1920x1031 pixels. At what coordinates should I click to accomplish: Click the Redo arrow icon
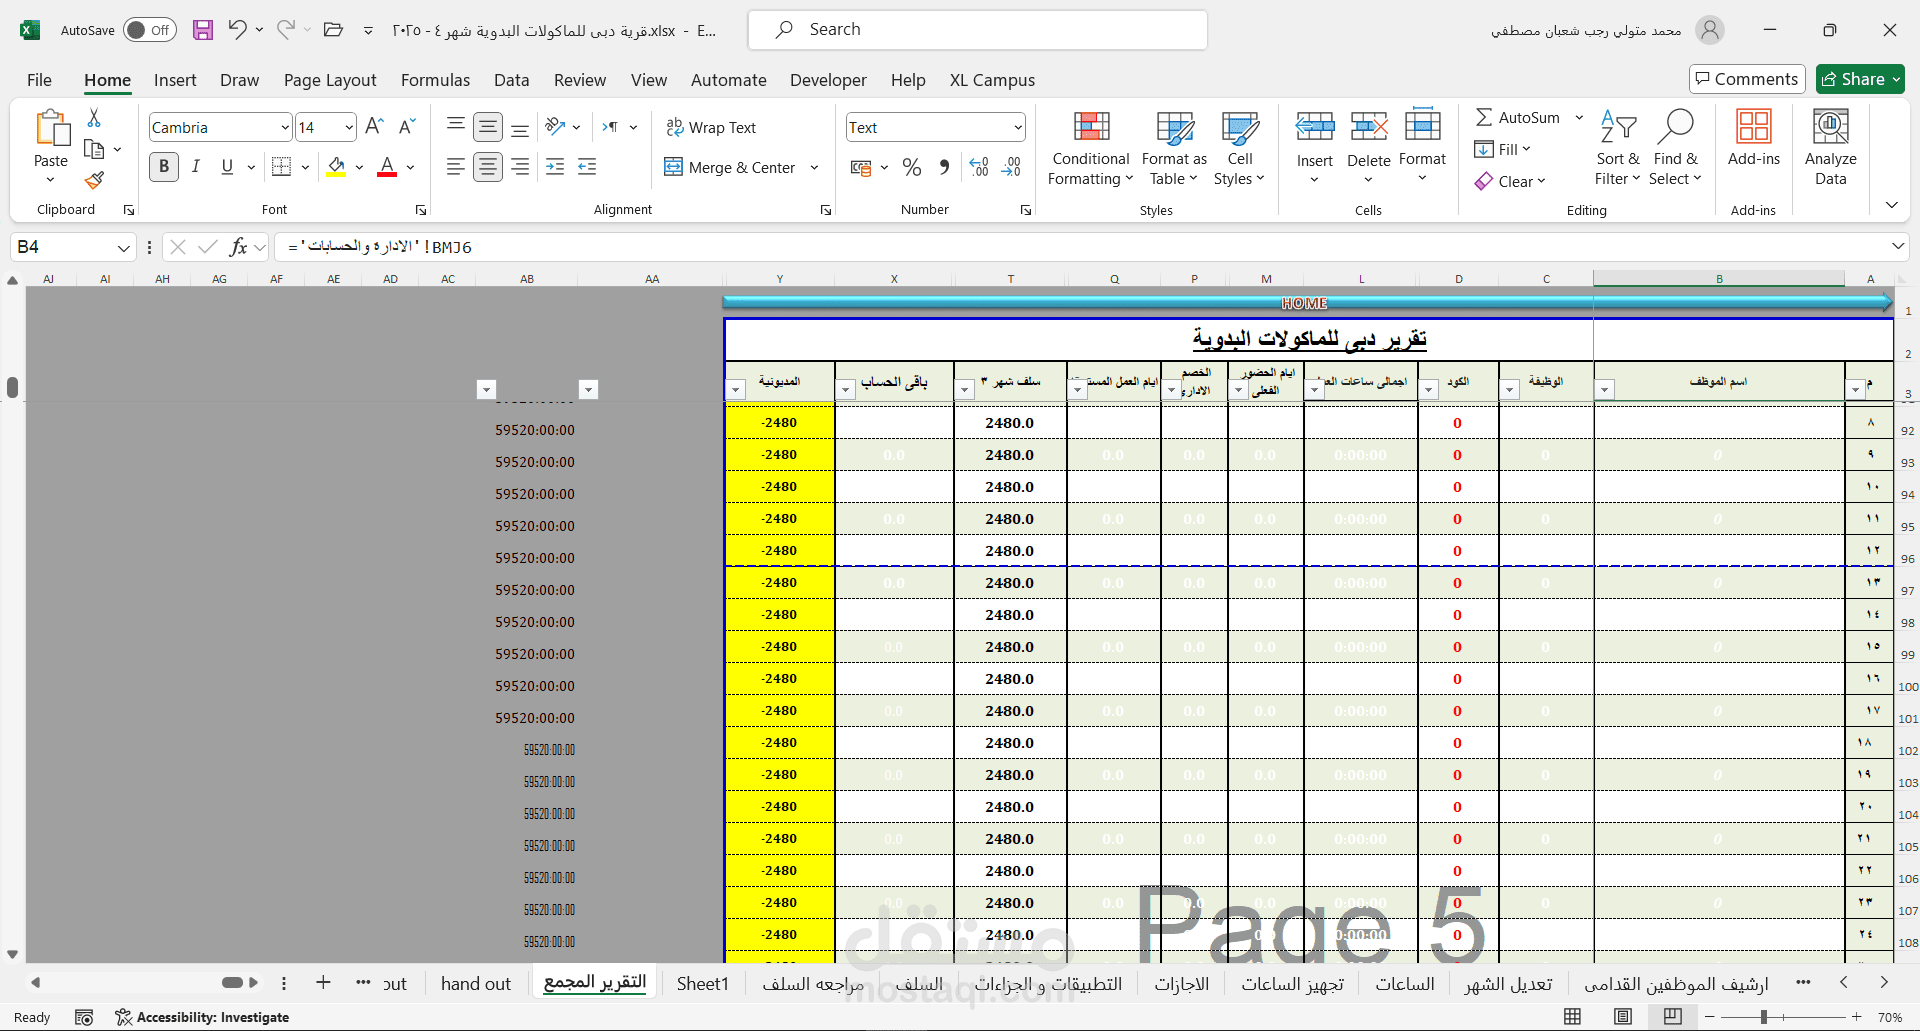coord(286,29)
